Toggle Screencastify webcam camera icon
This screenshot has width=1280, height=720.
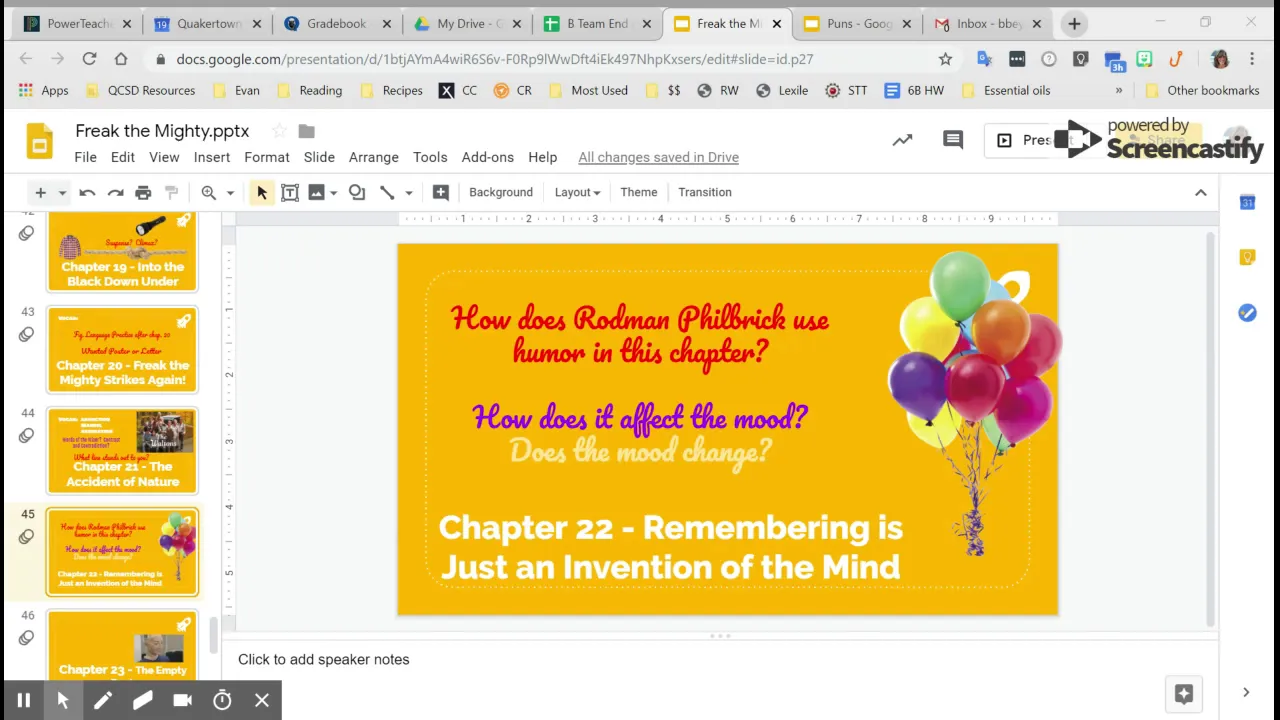coord(182,701)
